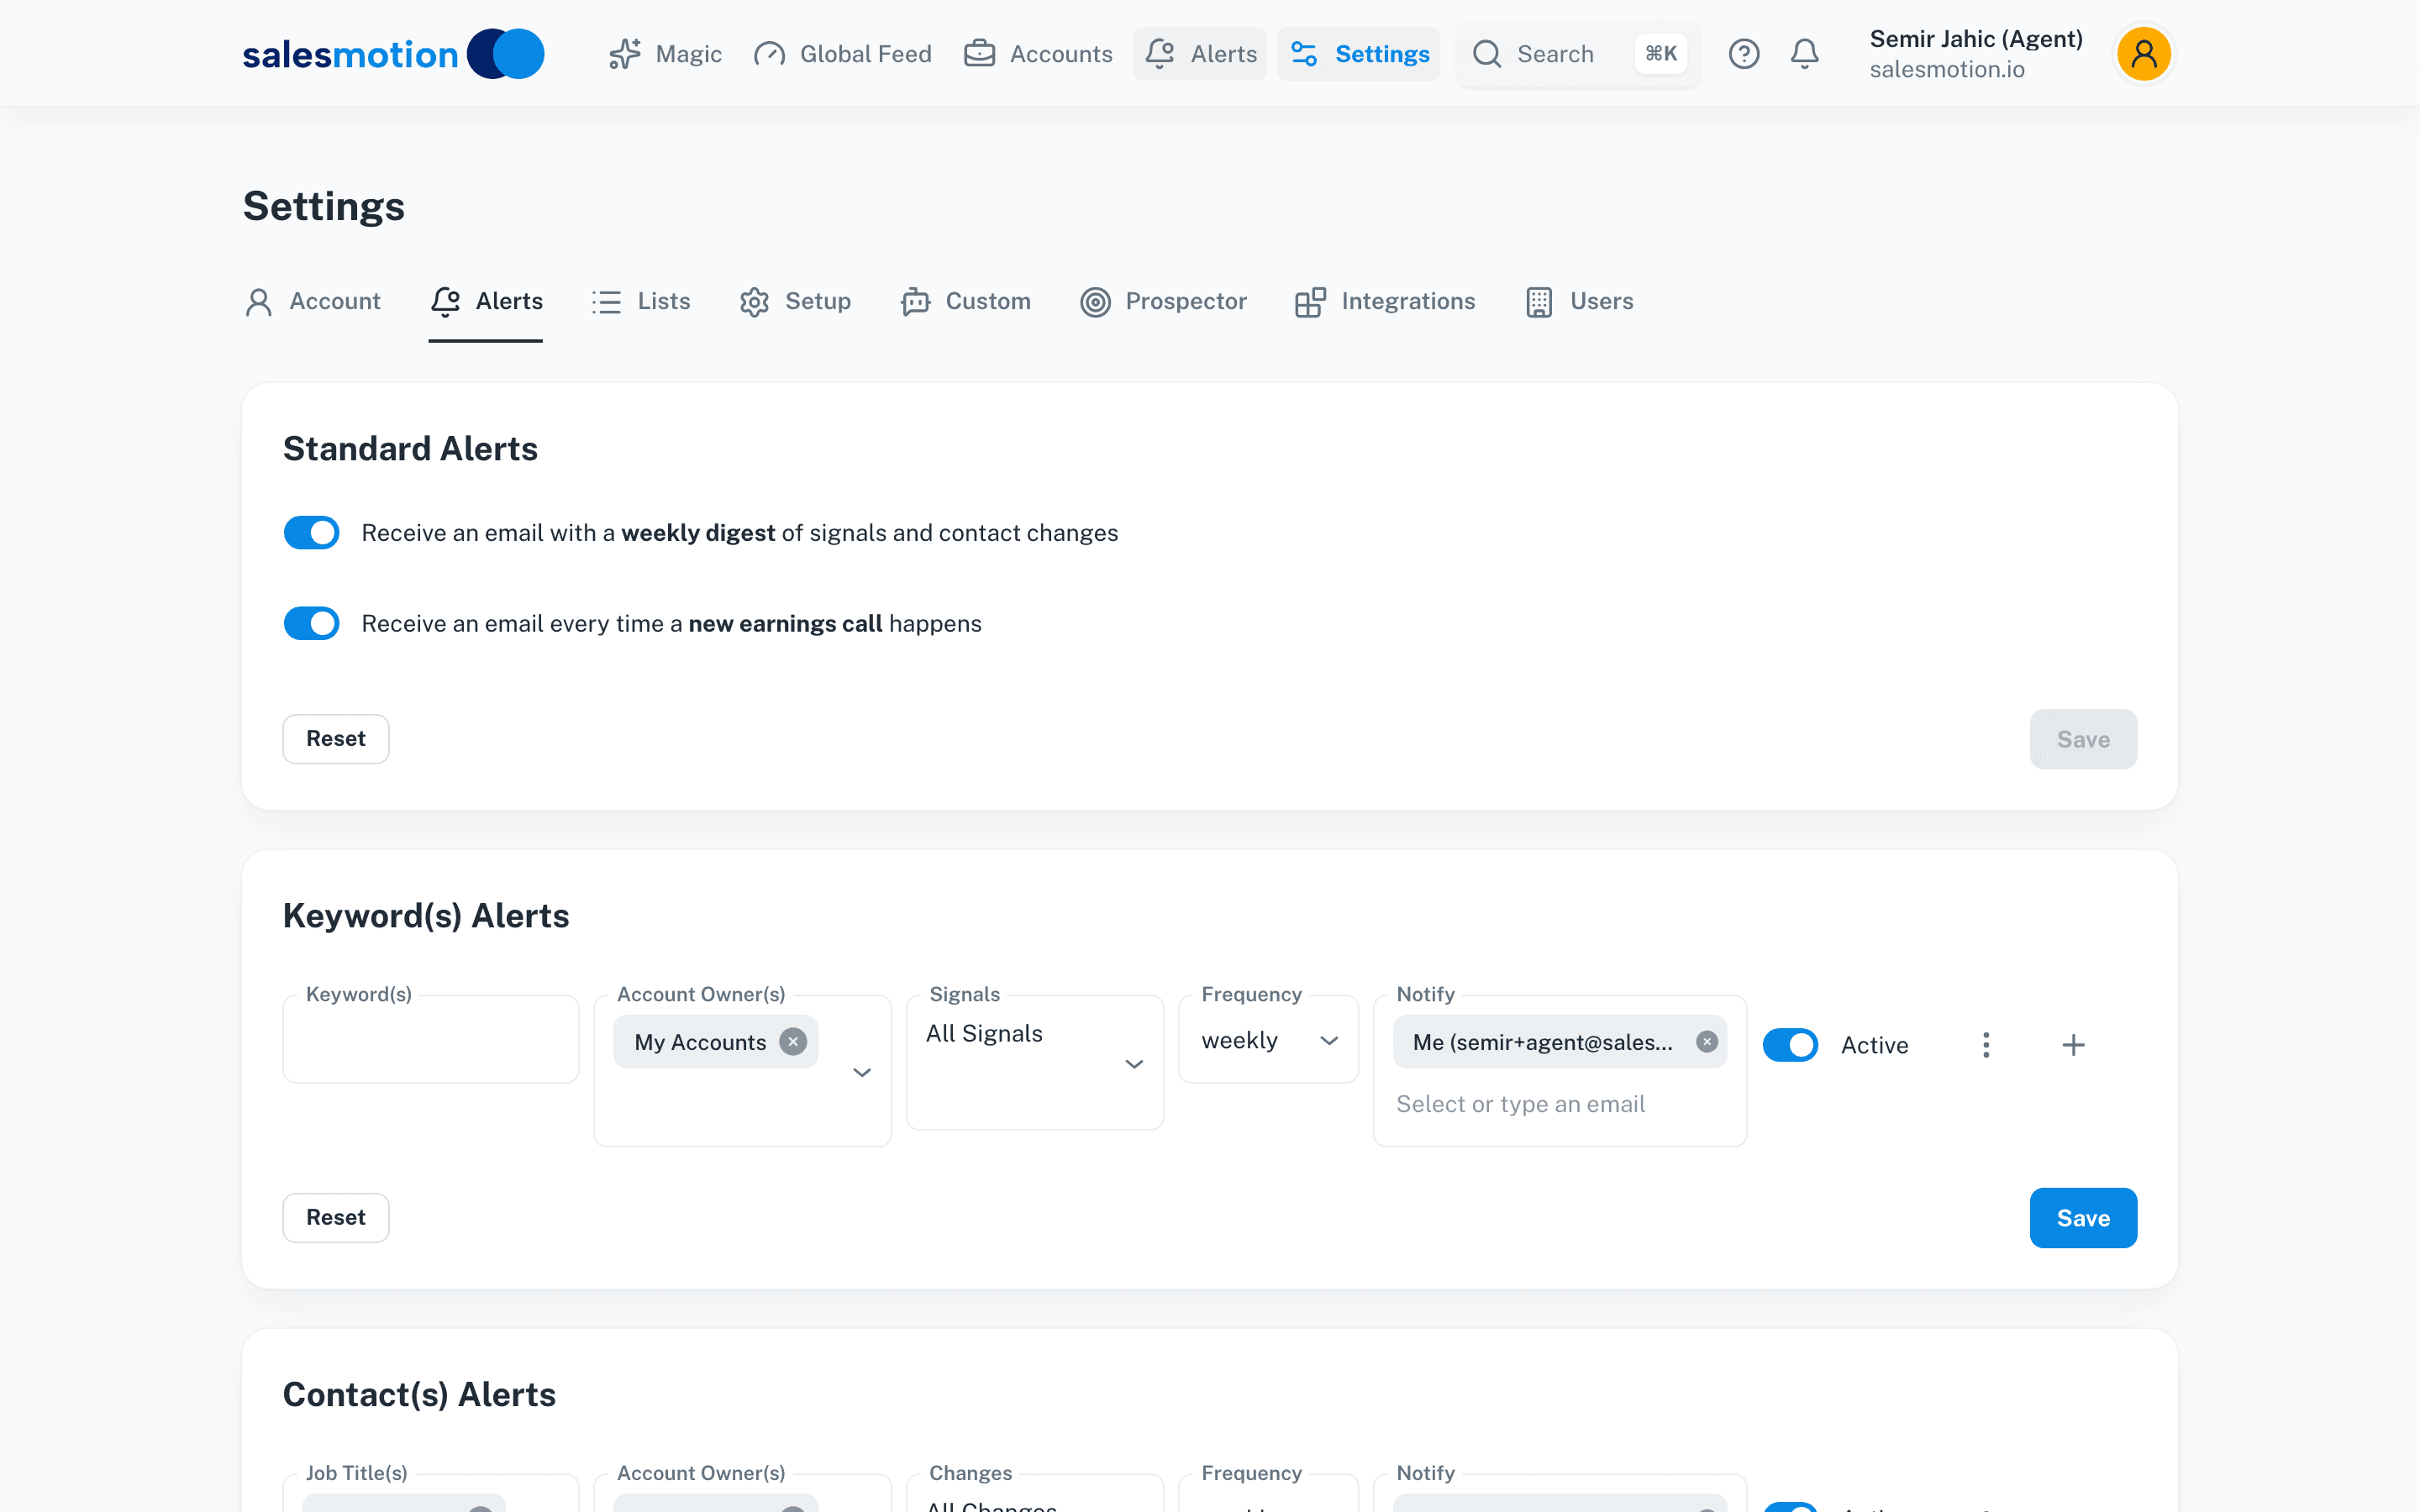The image size is (2420, 1512).
Task: Toggle the Active switch in Keyword Alerts
Action: click(1790, 1045)
